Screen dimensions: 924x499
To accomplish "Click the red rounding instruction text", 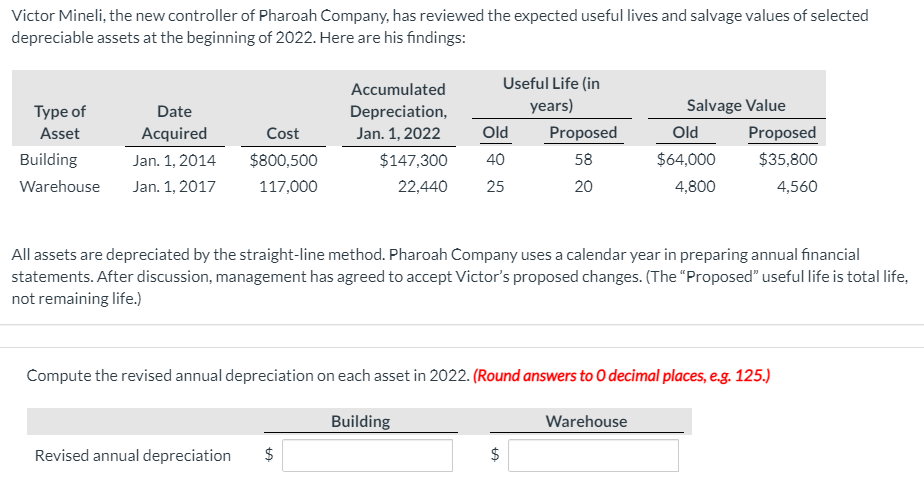I will point(621,376).
